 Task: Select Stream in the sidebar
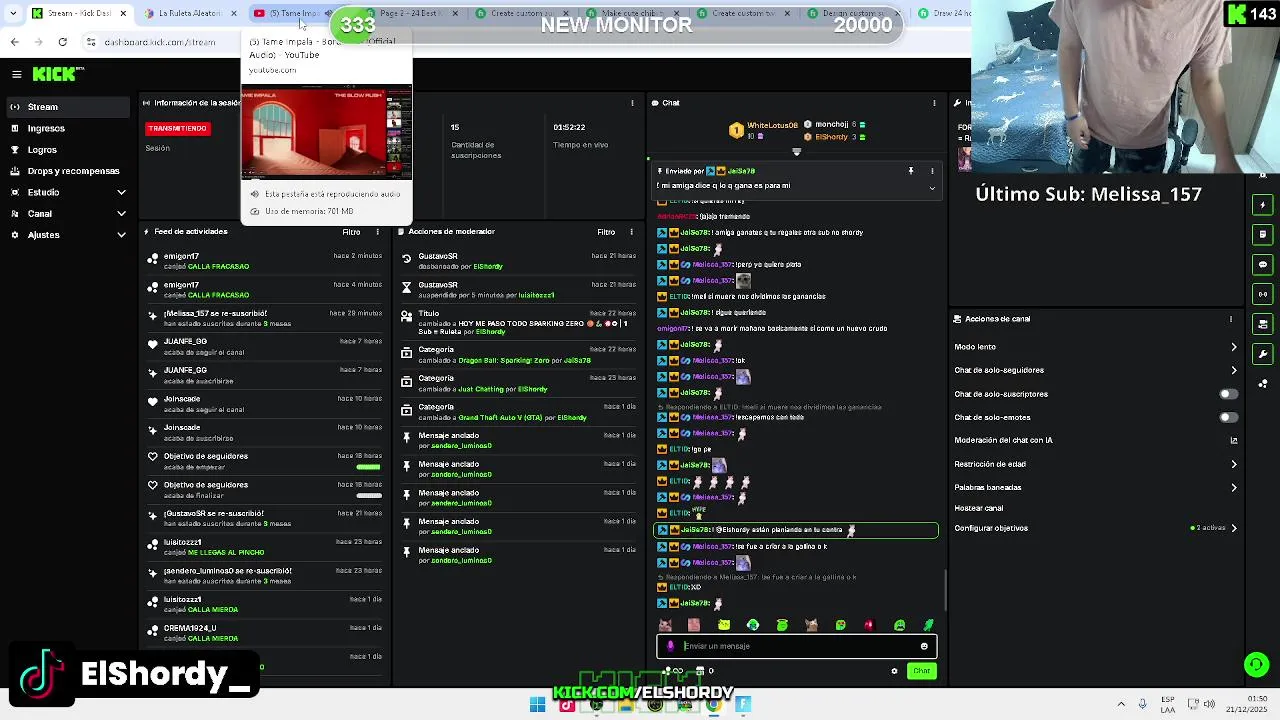click(66, 107)
